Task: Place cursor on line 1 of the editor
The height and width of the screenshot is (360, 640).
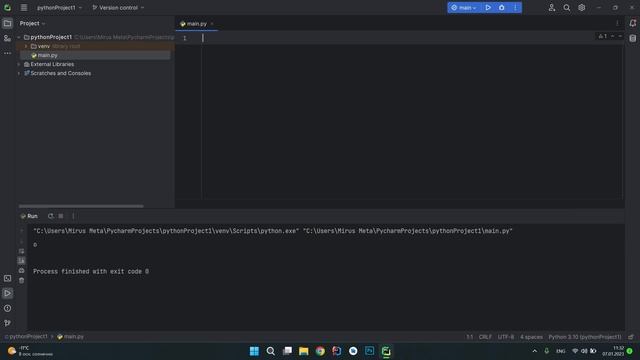Action: pyautogui.click(x=412, y=38)
